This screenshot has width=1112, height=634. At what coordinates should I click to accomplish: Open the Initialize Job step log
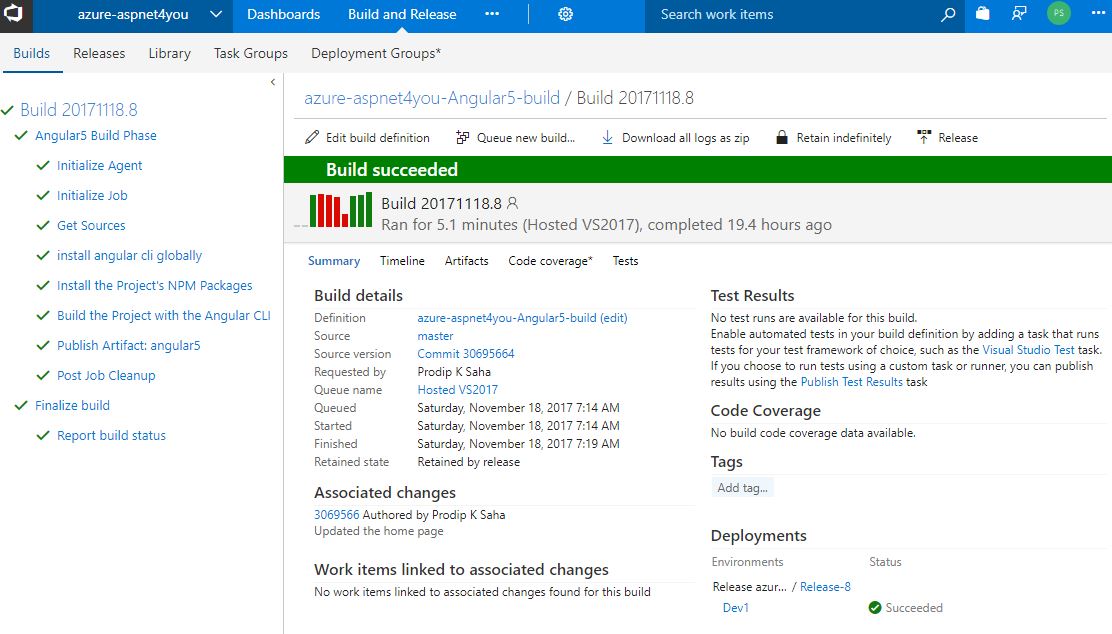92,195
